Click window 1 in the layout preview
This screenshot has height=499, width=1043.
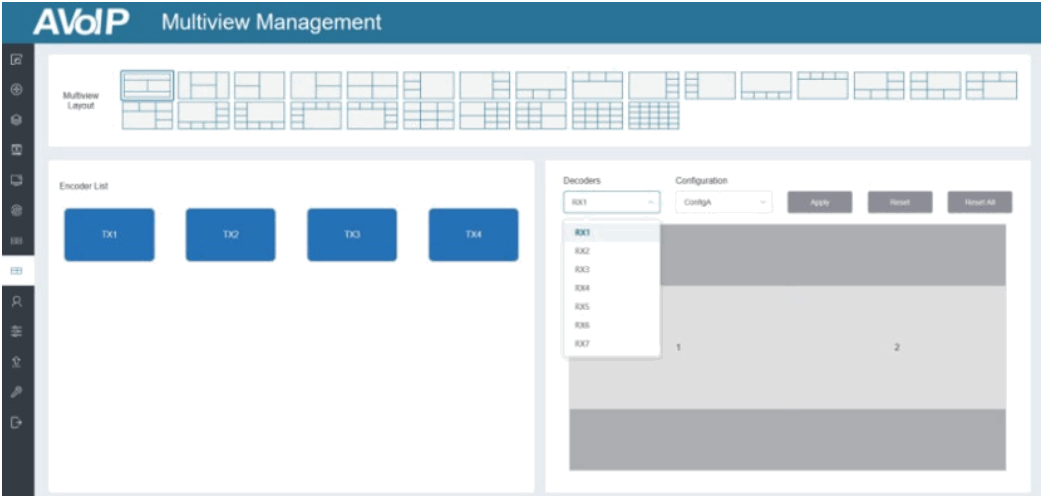point(678,347)
